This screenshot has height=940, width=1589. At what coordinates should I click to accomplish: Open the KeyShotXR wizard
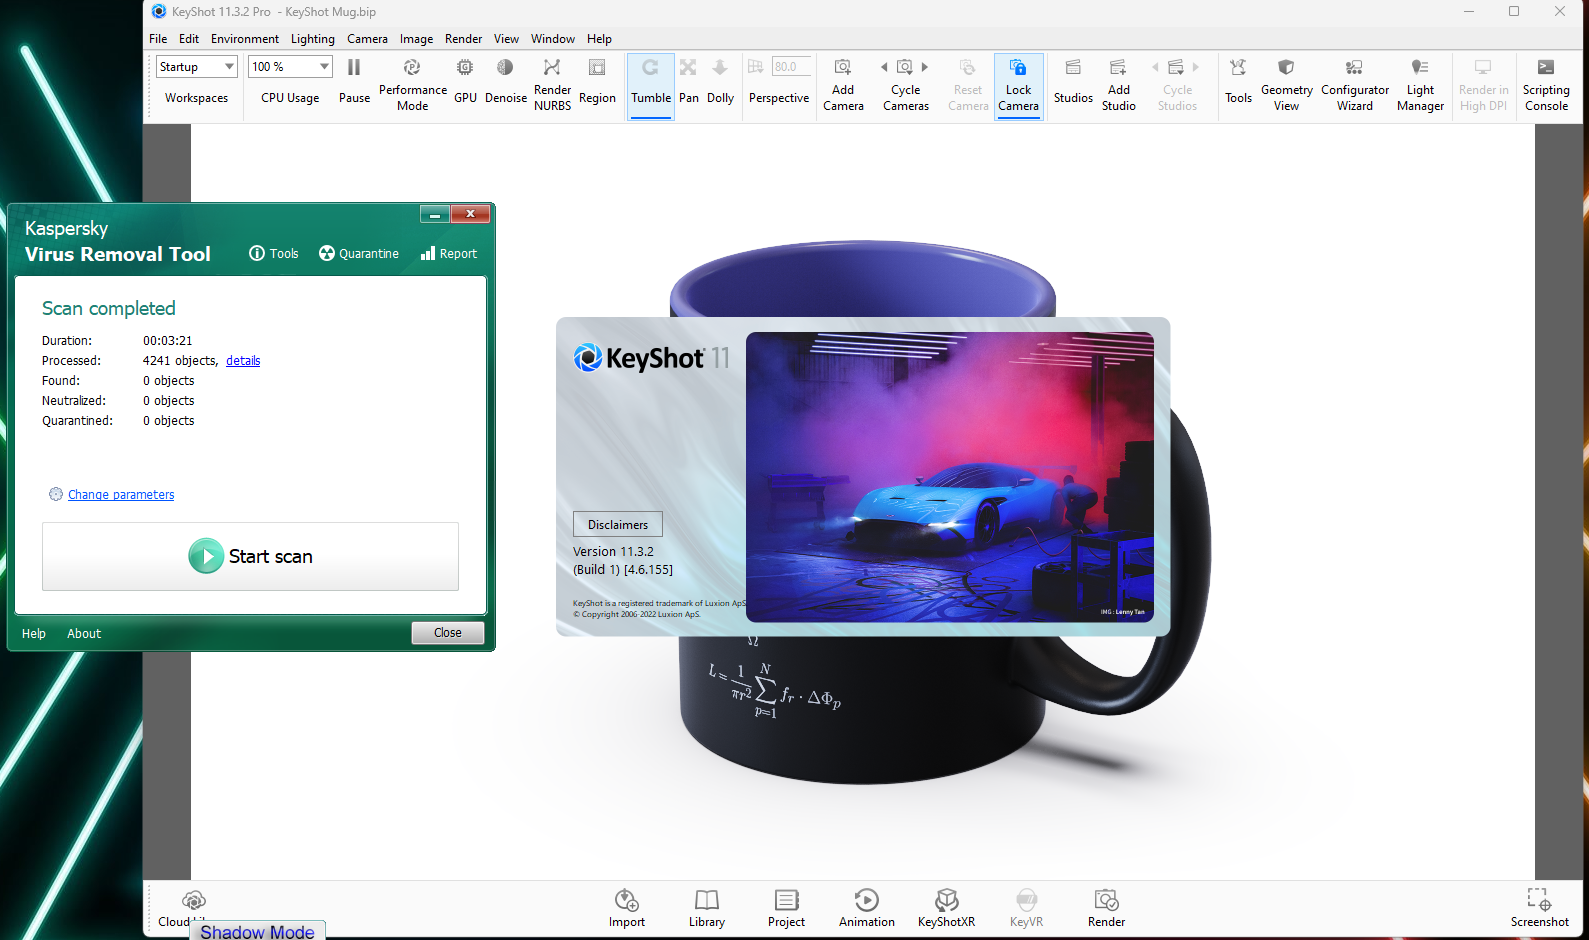[946, 908]
